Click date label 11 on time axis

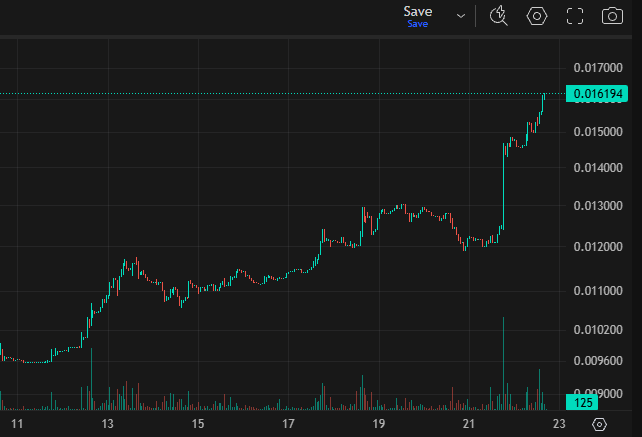click(x=17, y=423)
